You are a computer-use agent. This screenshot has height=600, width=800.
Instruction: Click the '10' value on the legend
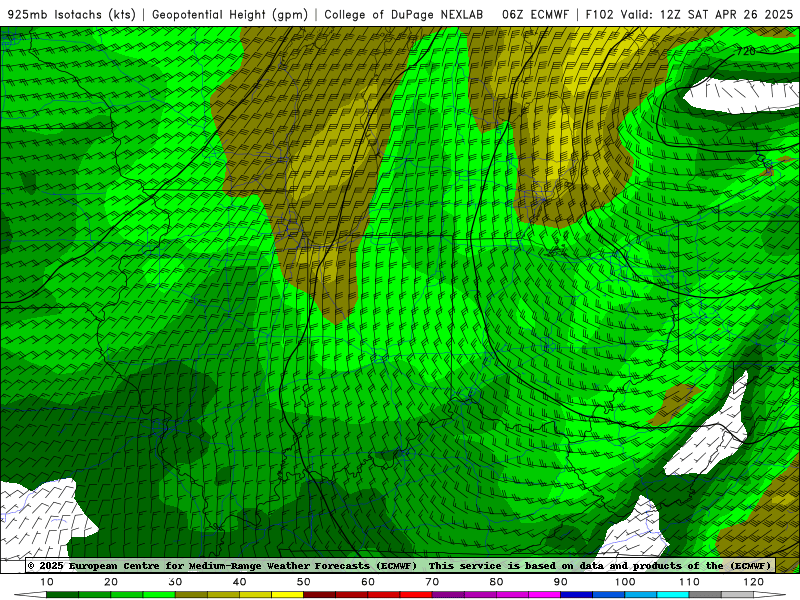[46, 582]
